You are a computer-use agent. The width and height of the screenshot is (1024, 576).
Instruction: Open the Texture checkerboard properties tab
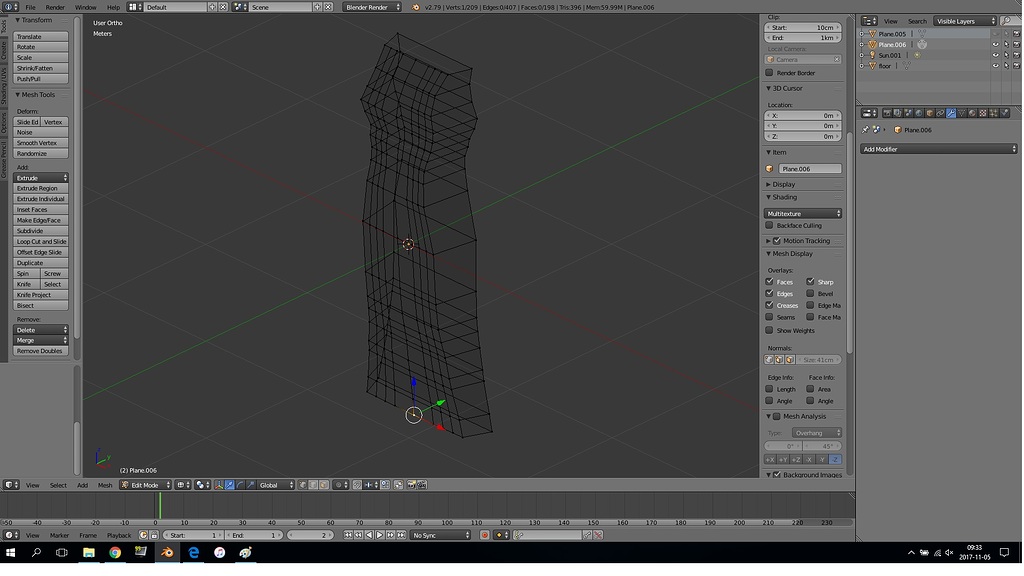point(983,113)
